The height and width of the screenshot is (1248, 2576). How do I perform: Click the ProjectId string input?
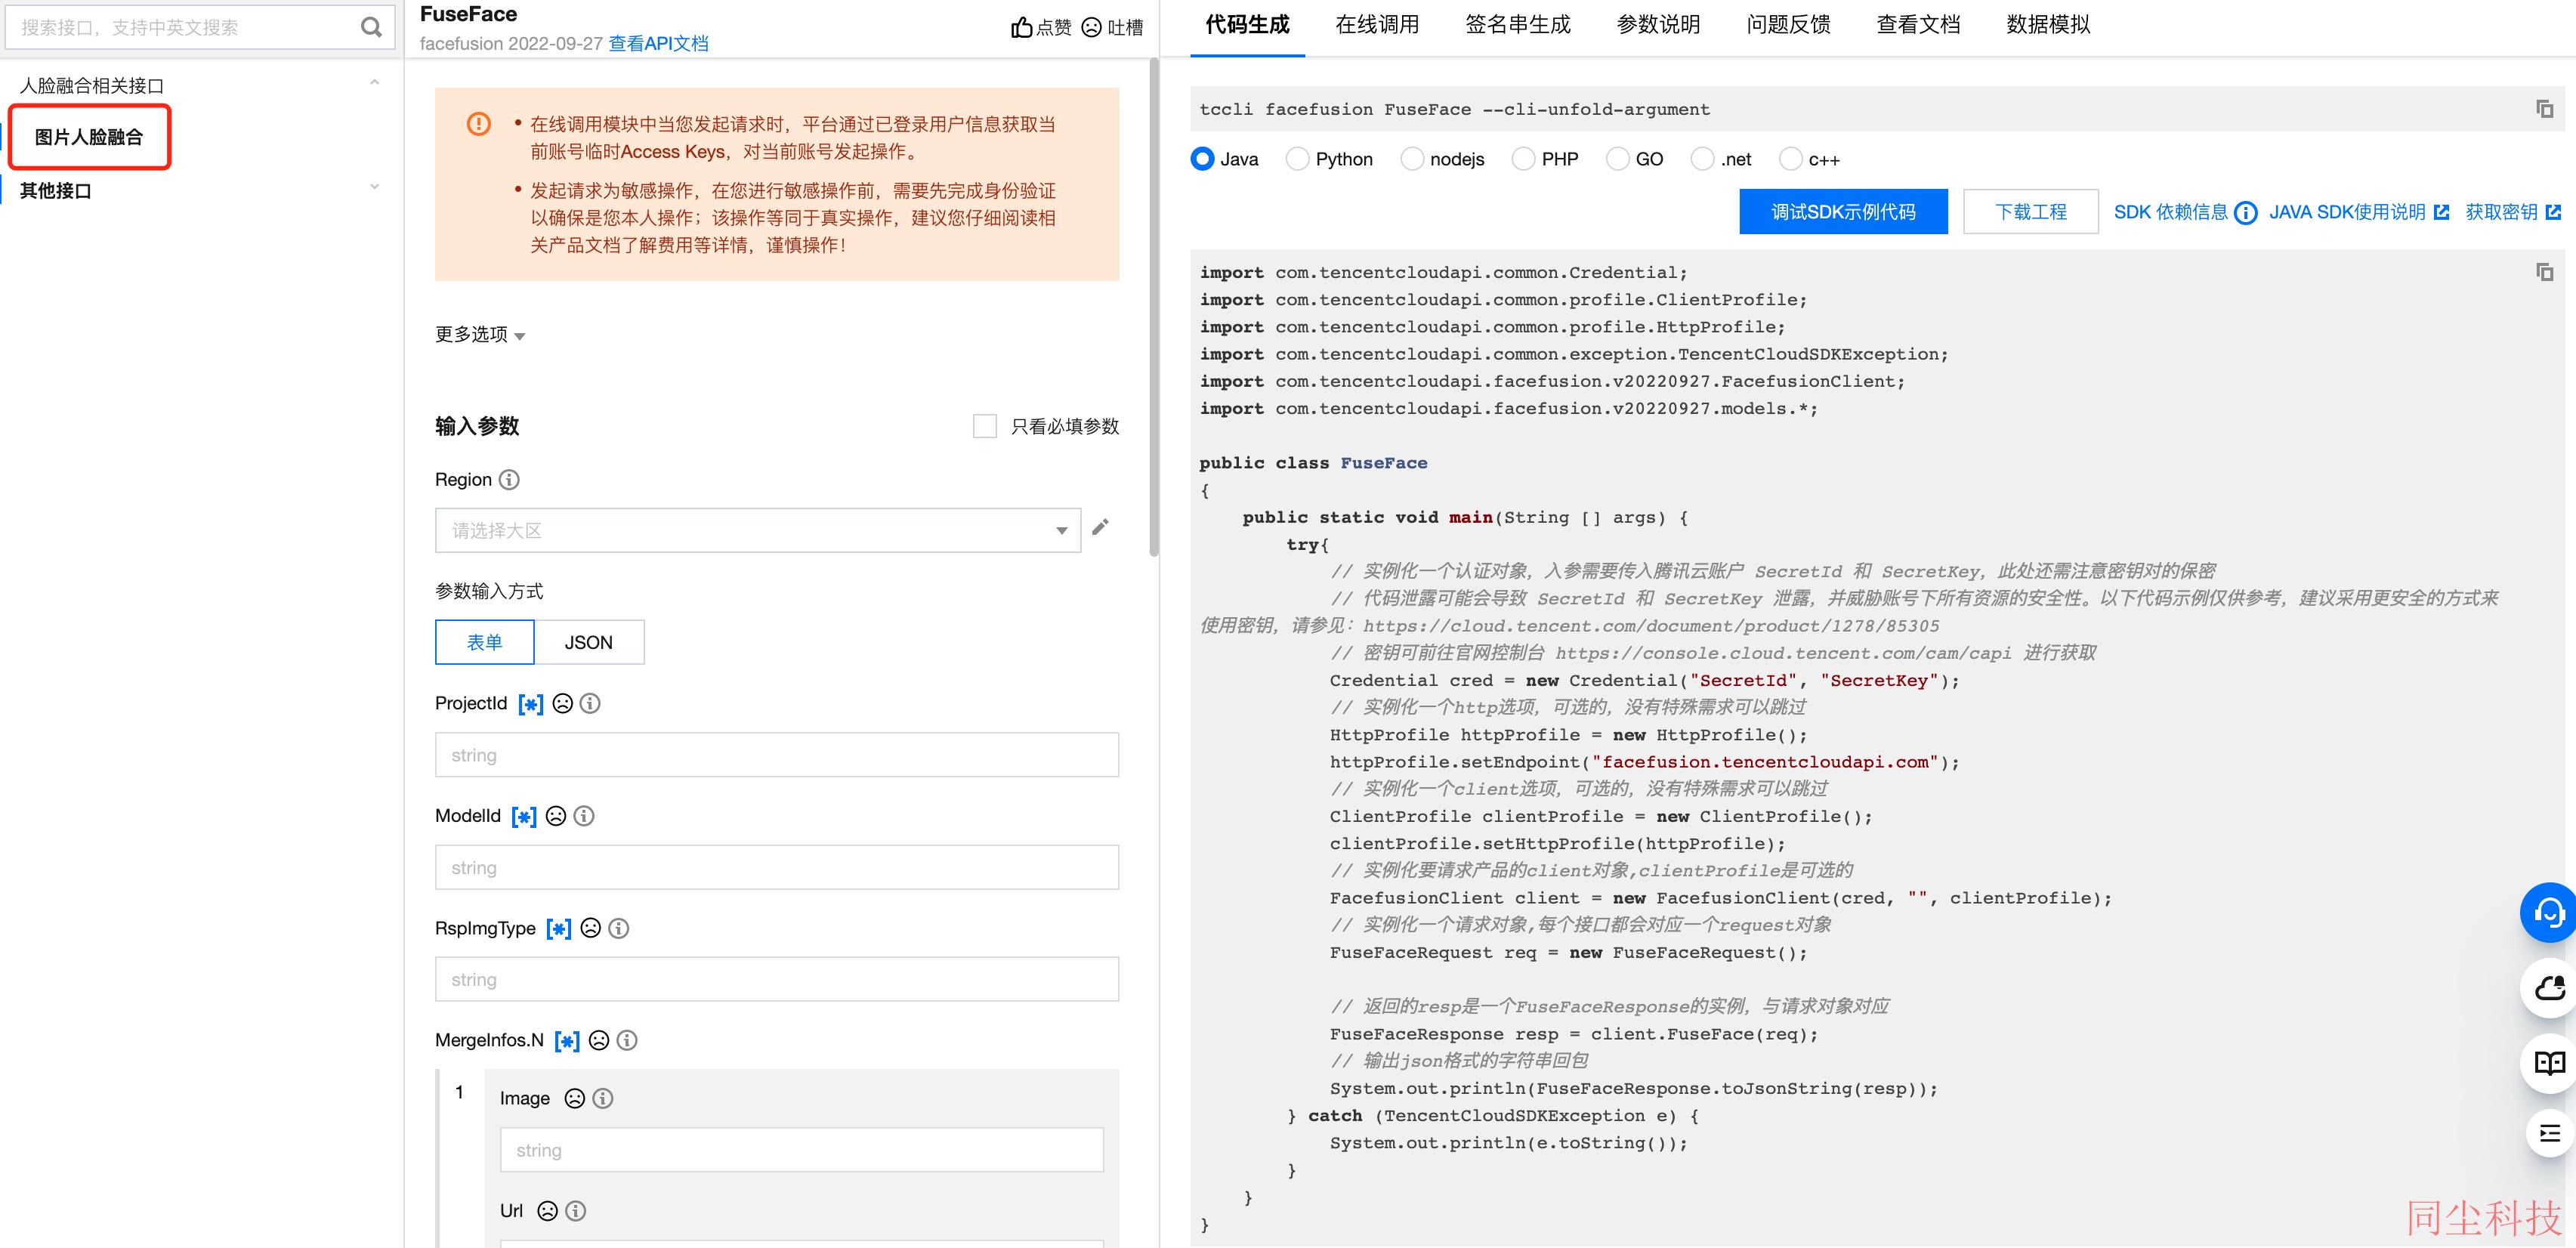coord(777,755)
